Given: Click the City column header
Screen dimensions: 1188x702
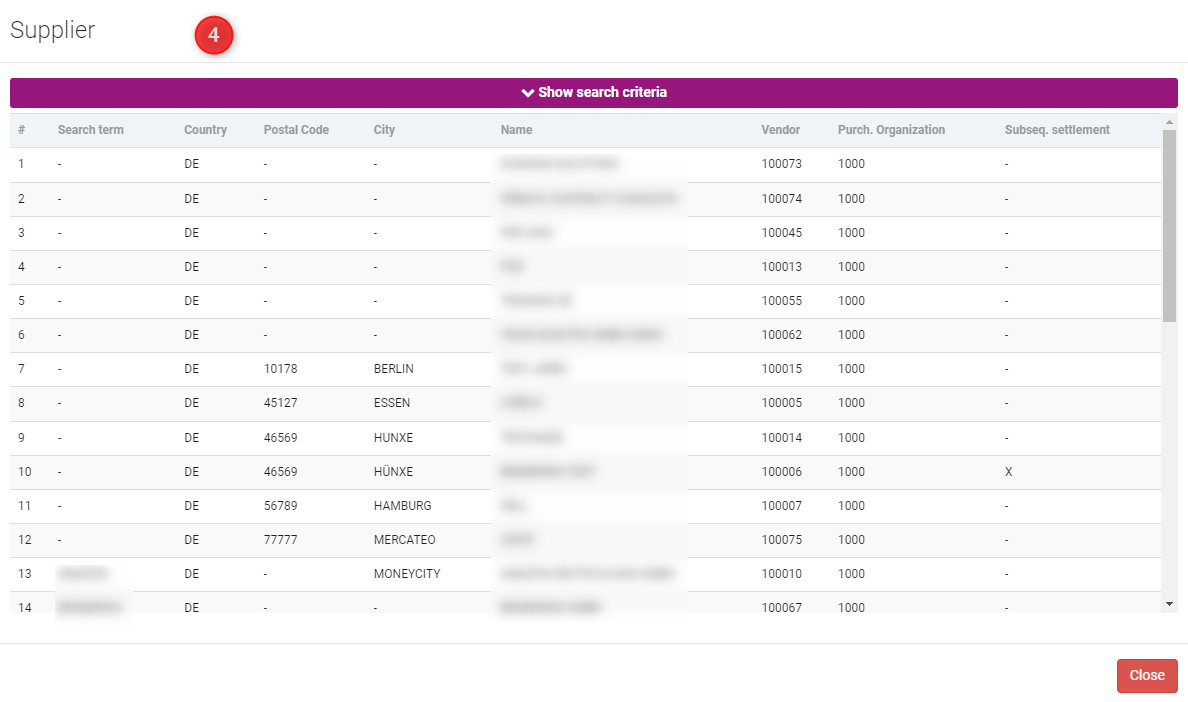Looking at the screenshot, I should coord(384,130).
